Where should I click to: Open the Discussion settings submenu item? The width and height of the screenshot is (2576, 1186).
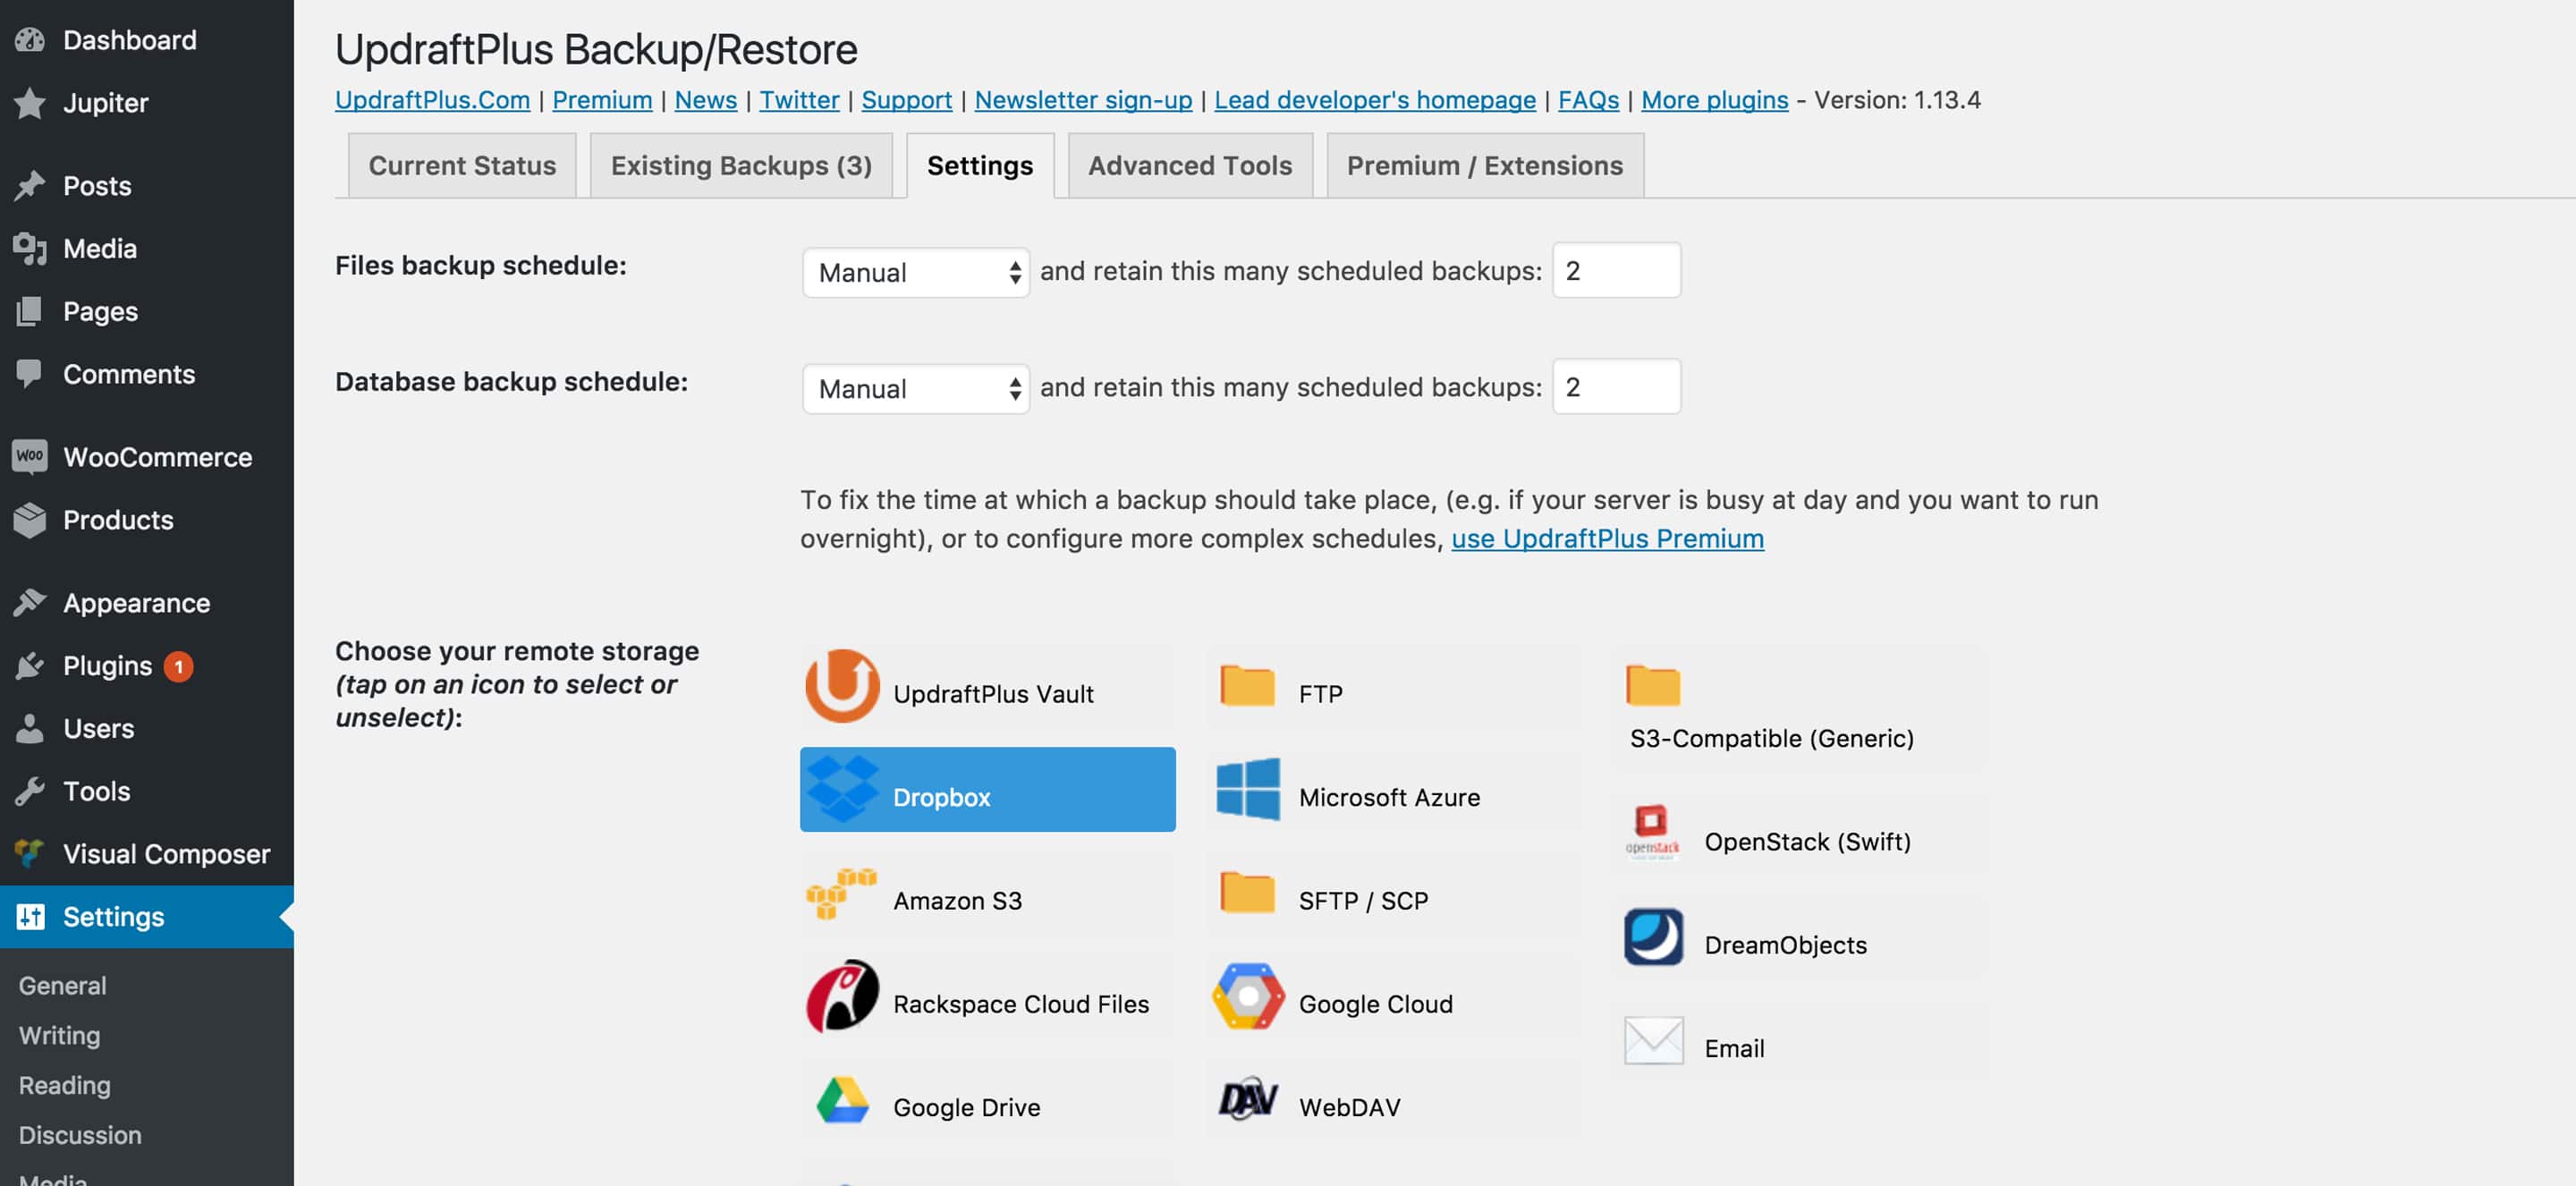tap(80, 1135)
